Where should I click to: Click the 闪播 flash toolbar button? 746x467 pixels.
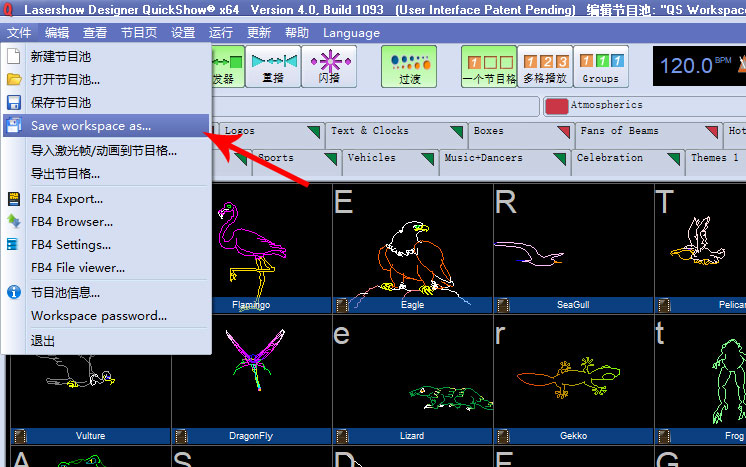tap(329, 67)
